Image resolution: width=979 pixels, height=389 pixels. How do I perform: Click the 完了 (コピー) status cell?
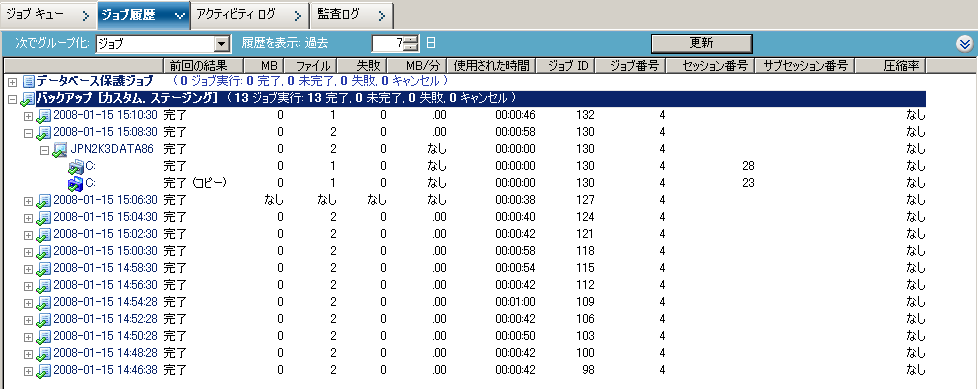pyautogui.click(x=194, y=183)
